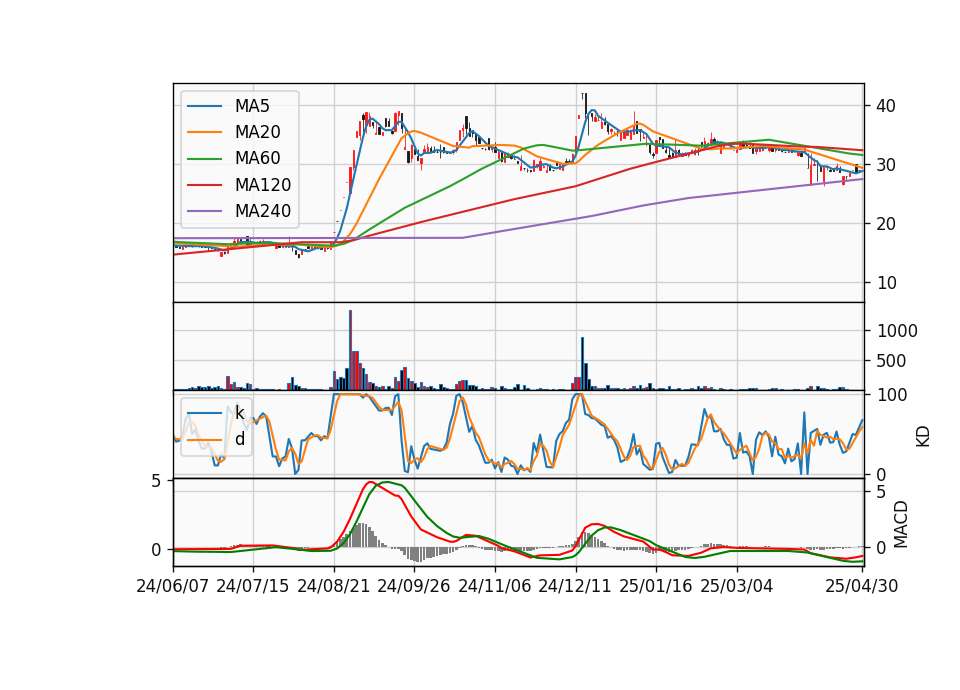Click the MA240 legend label
Screen dimensions: 960x690
[263, 211]
